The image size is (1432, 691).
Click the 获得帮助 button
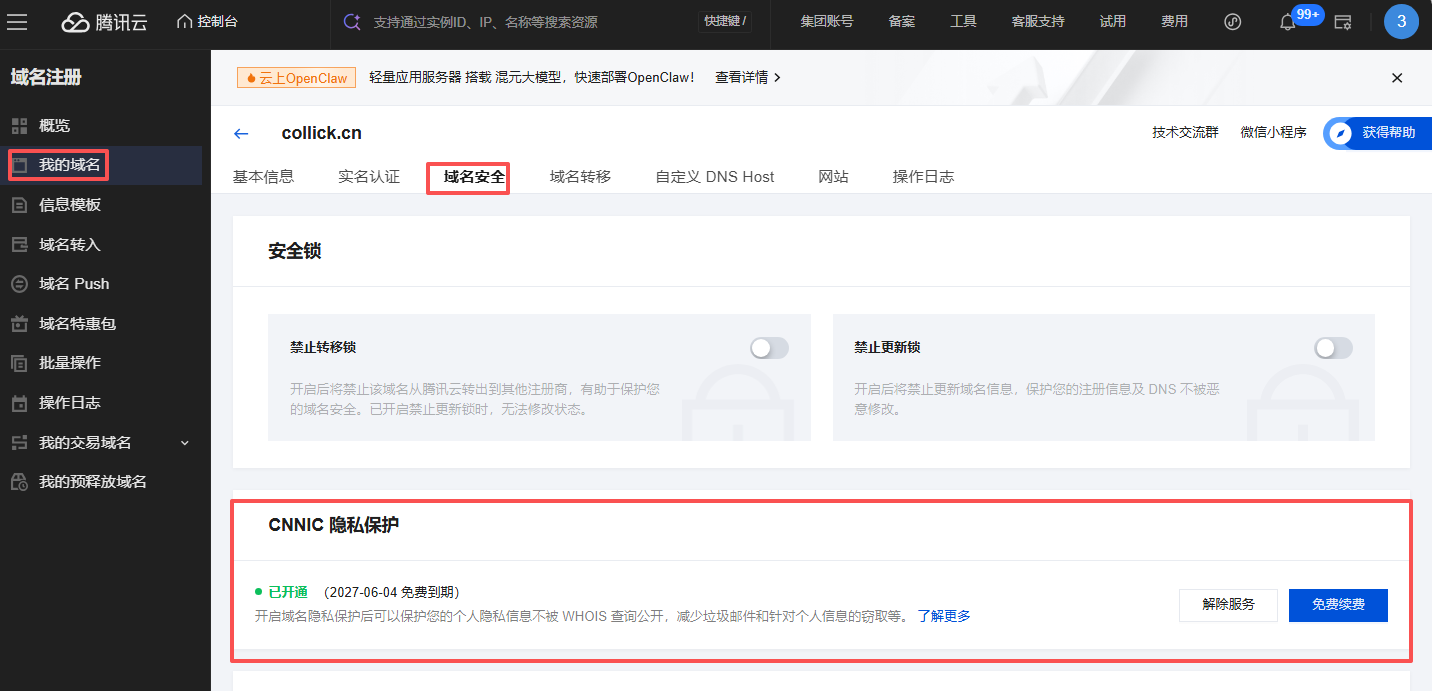pos(1377,133)
